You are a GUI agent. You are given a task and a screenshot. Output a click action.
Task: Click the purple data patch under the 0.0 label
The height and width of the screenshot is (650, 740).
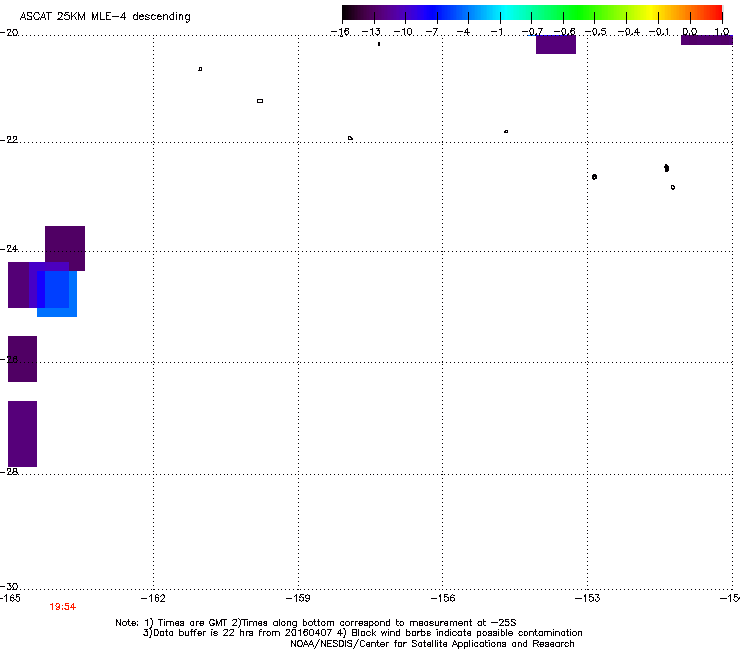click(706, 40)
